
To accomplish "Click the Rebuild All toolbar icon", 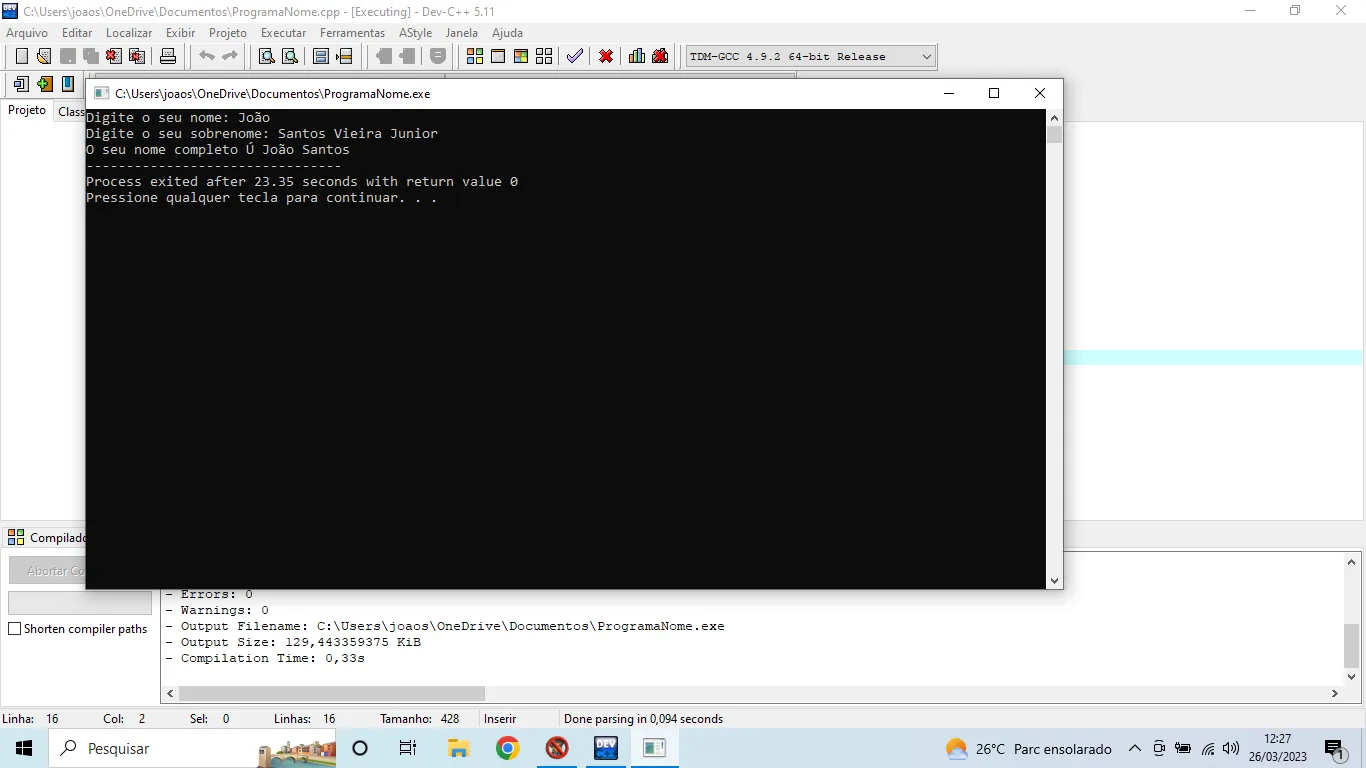I will tap(544, 57).
